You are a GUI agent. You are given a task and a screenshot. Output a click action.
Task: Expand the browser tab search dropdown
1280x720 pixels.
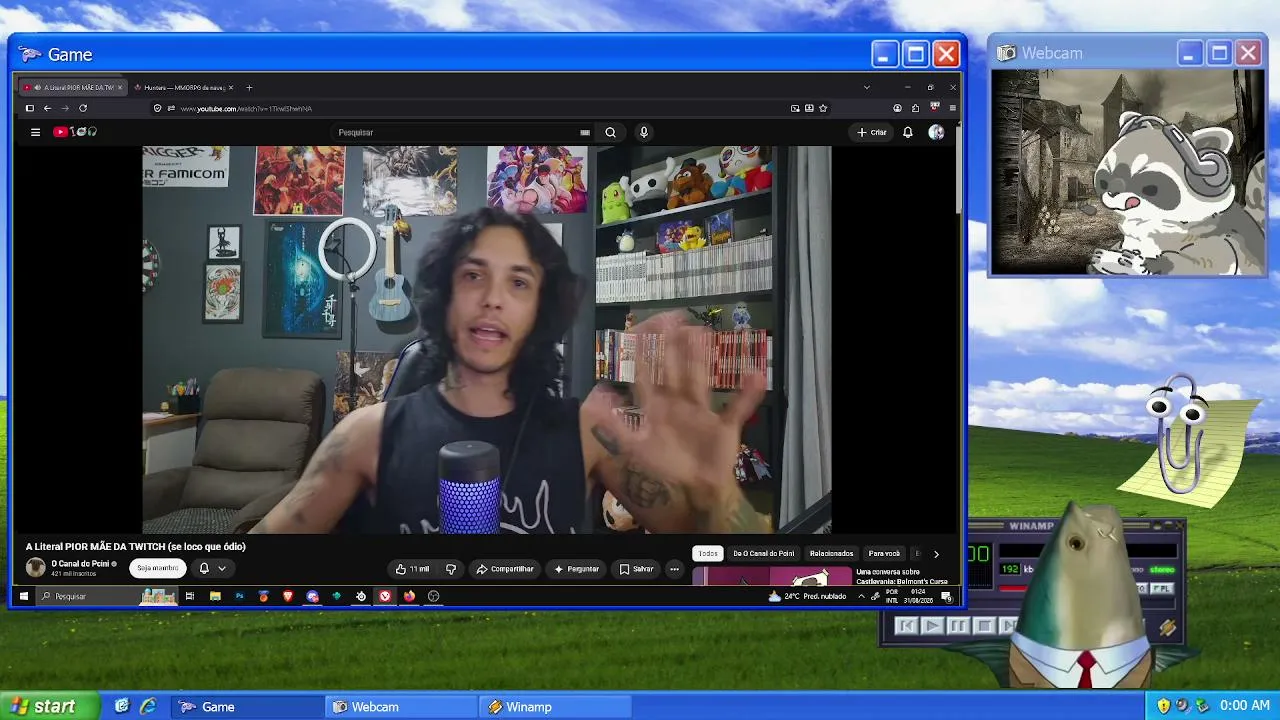(866, 88)
